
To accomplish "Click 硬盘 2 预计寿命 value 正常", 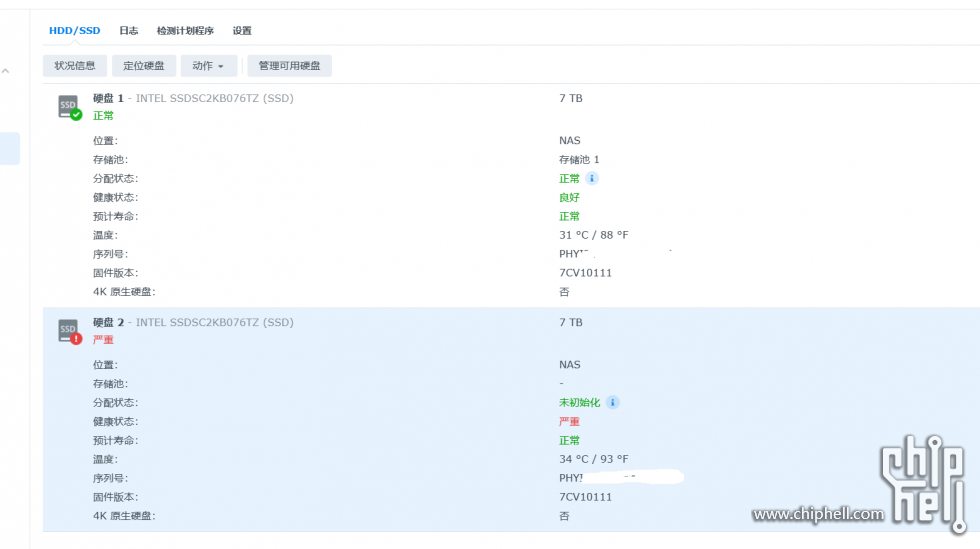I will tap(569, 440).
